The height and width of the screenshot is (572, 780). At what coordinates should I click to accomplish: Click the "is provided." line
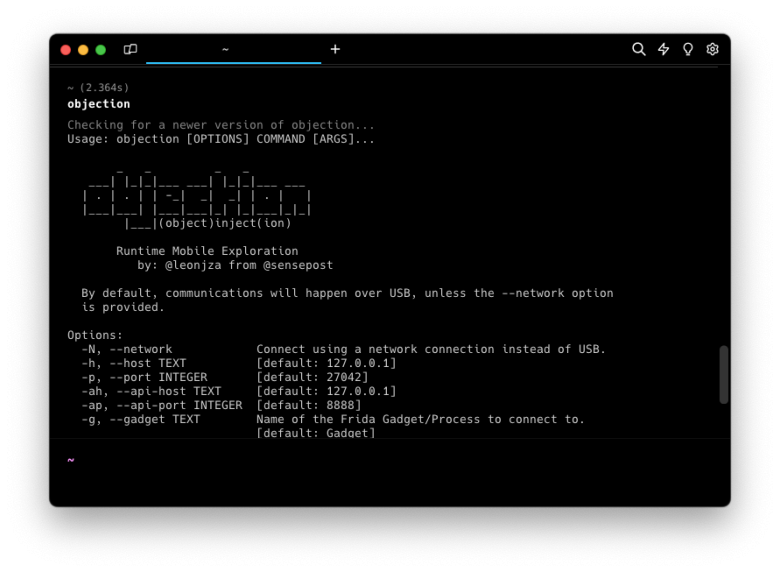pos(122,307)
